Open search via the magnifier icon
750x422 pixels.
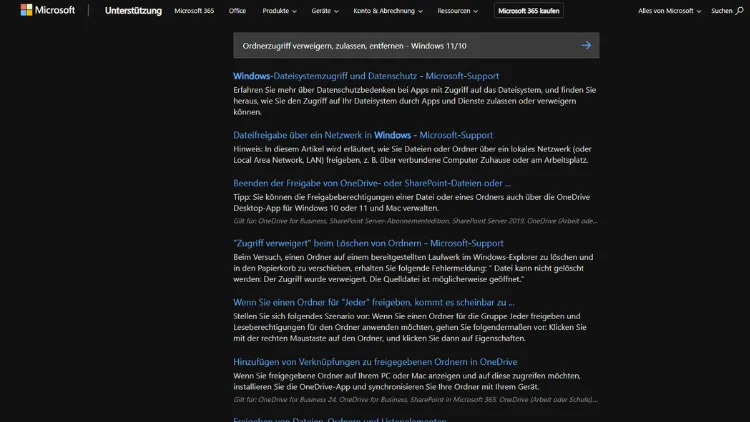(x=739, y=11)
